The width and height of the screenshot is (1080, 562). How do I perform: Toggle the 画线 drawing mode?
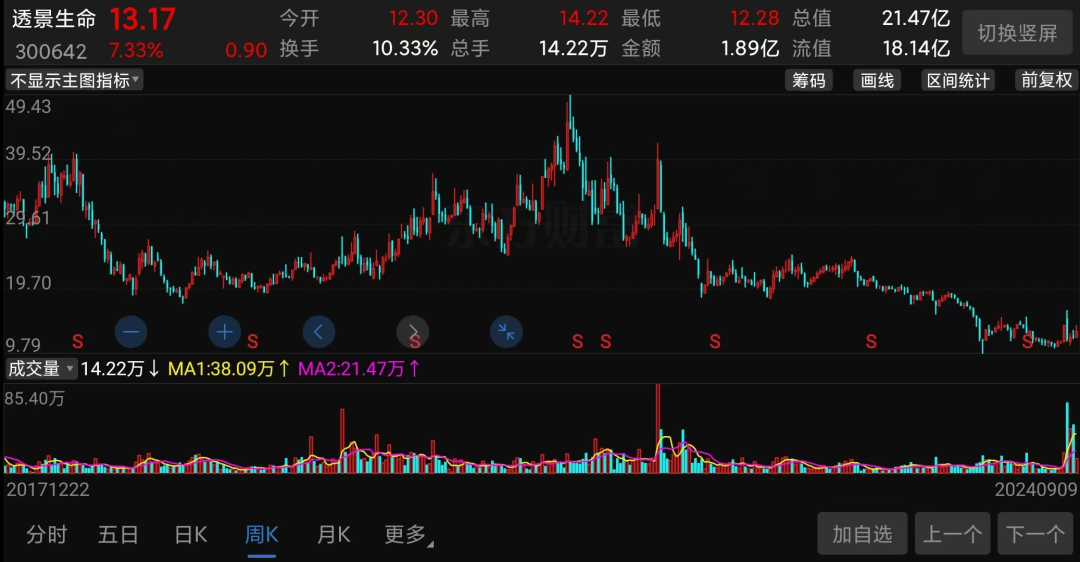877,81
